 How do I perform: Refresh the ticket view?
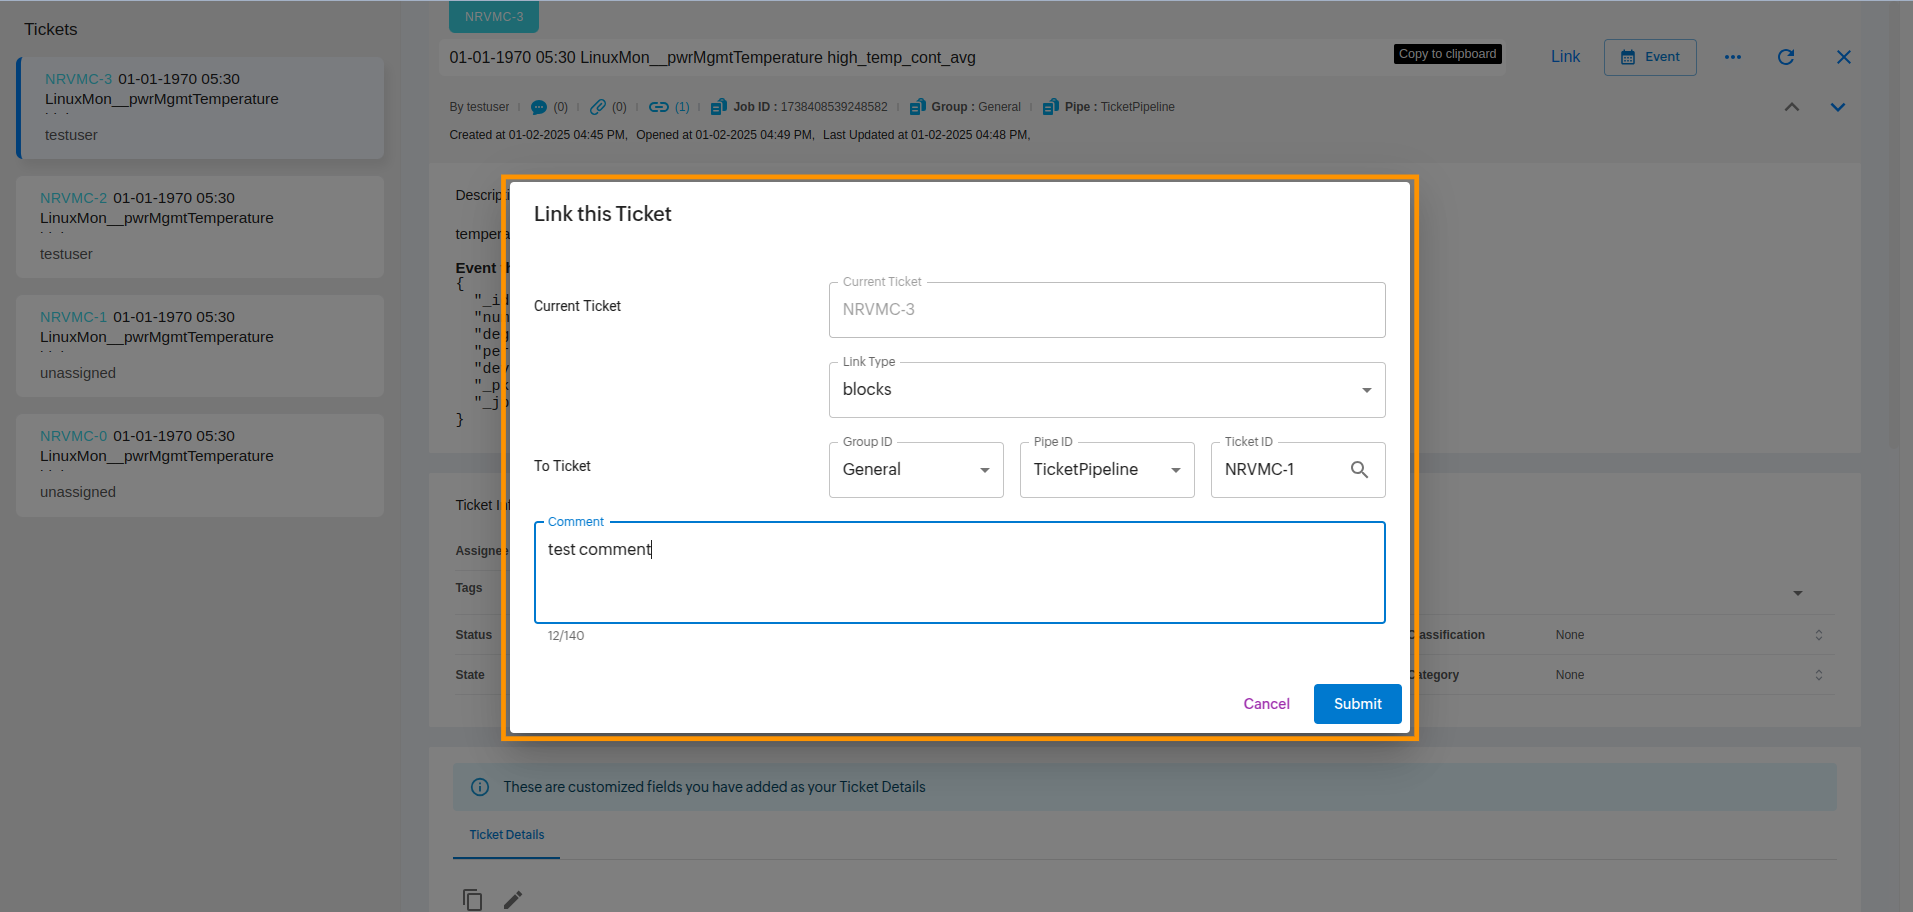pyautogui.click(x=1786, y=57)
